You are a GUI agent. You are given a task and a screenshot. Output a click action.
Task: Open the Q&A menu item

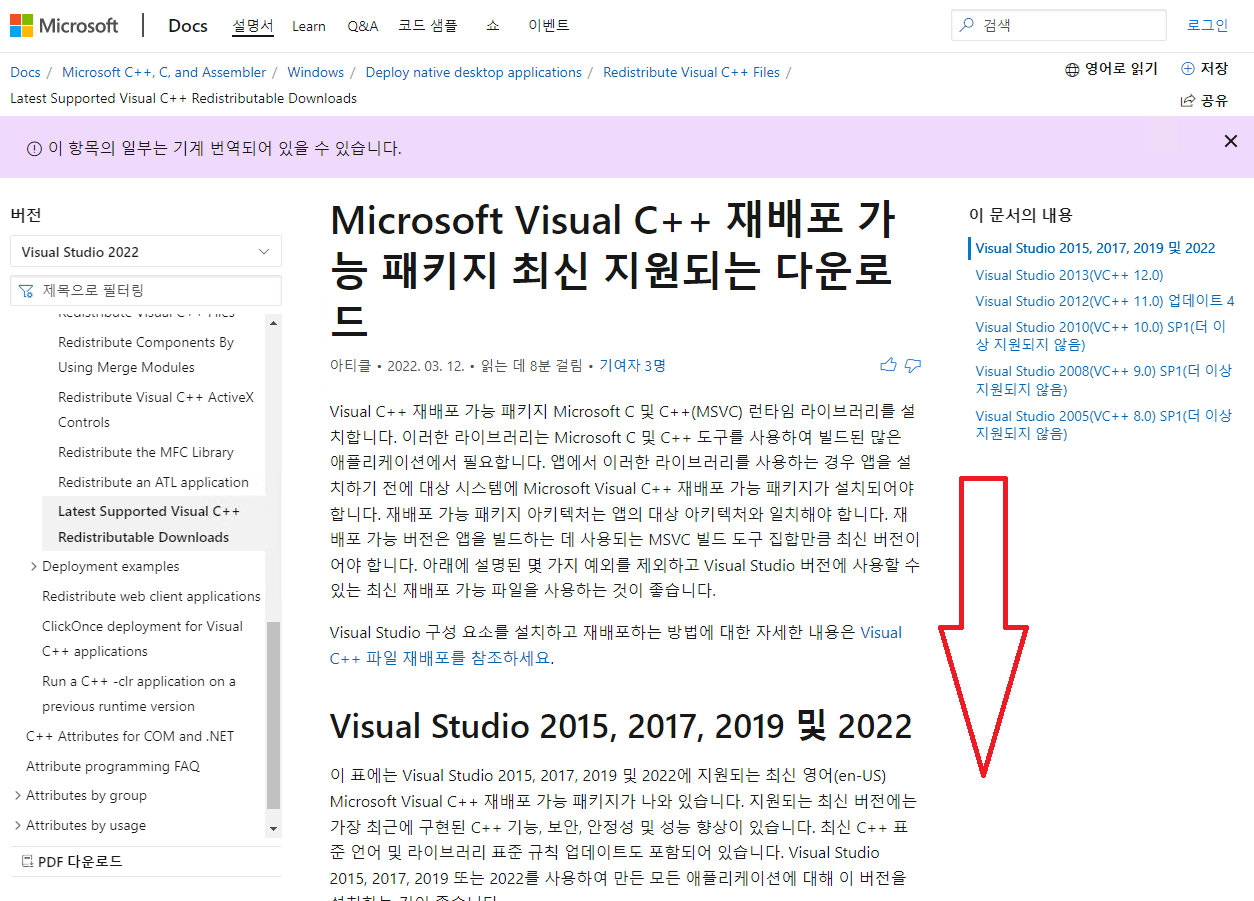363,26
